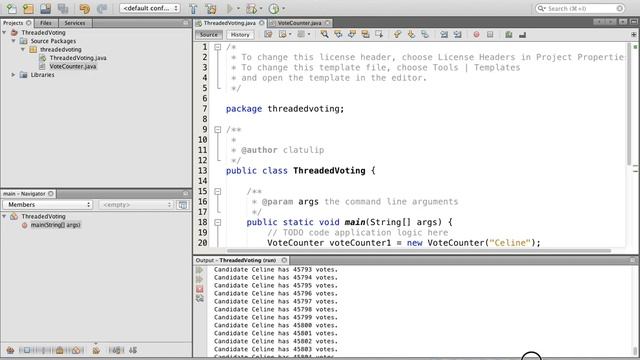Click the Previous Bookmark icon
The width and height of the screenshot is (640, 360).
398,35
